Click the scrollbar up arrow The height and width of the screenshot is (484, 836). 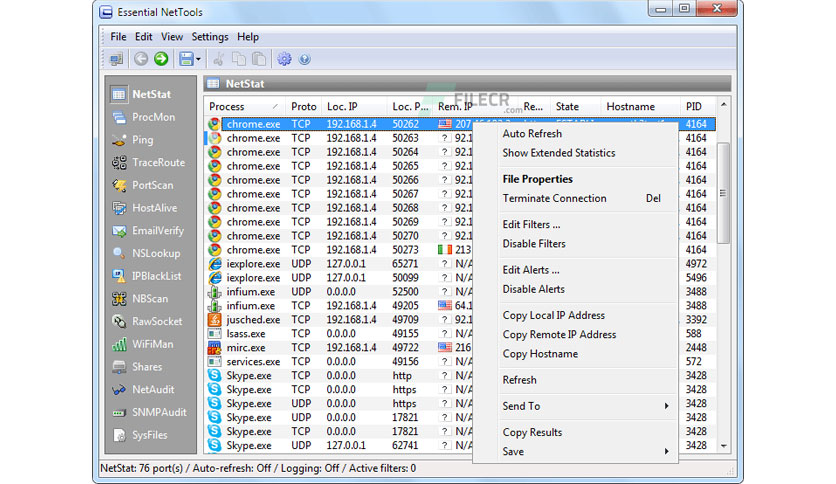(x=724, y=105)
